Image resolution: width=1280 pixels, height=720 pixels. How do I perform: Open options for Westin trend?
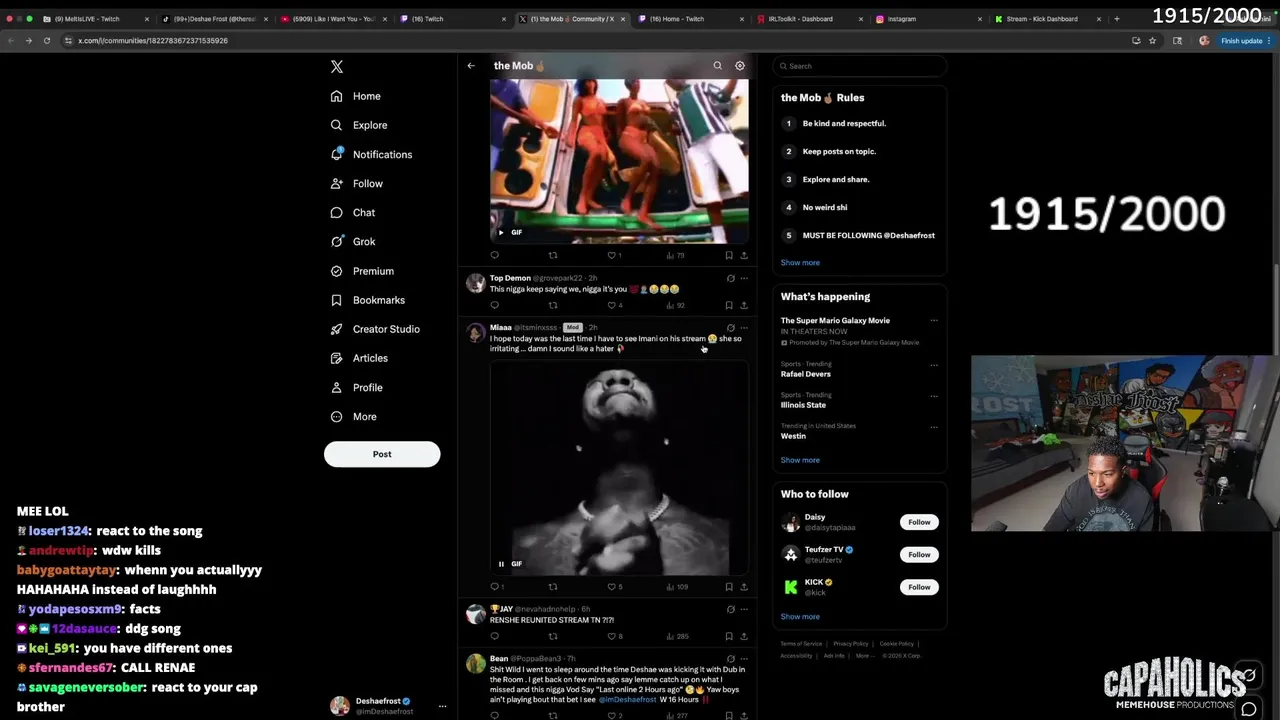tap(934, 427)
